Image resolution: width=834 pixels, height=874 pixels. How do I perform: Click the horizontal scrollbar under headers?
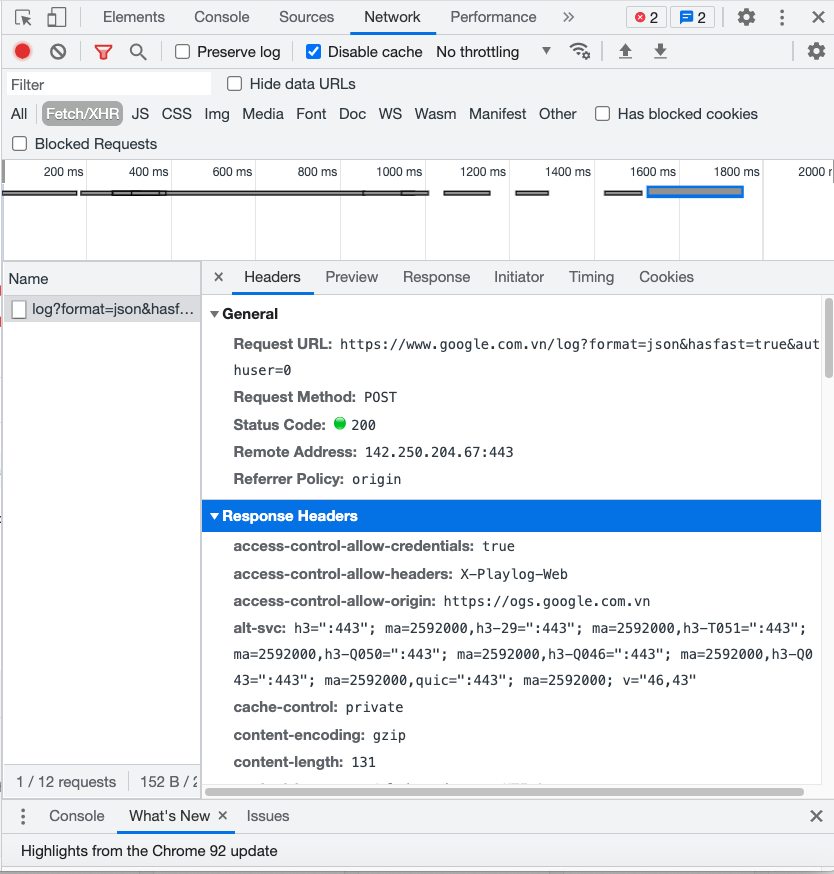point(504,792)
